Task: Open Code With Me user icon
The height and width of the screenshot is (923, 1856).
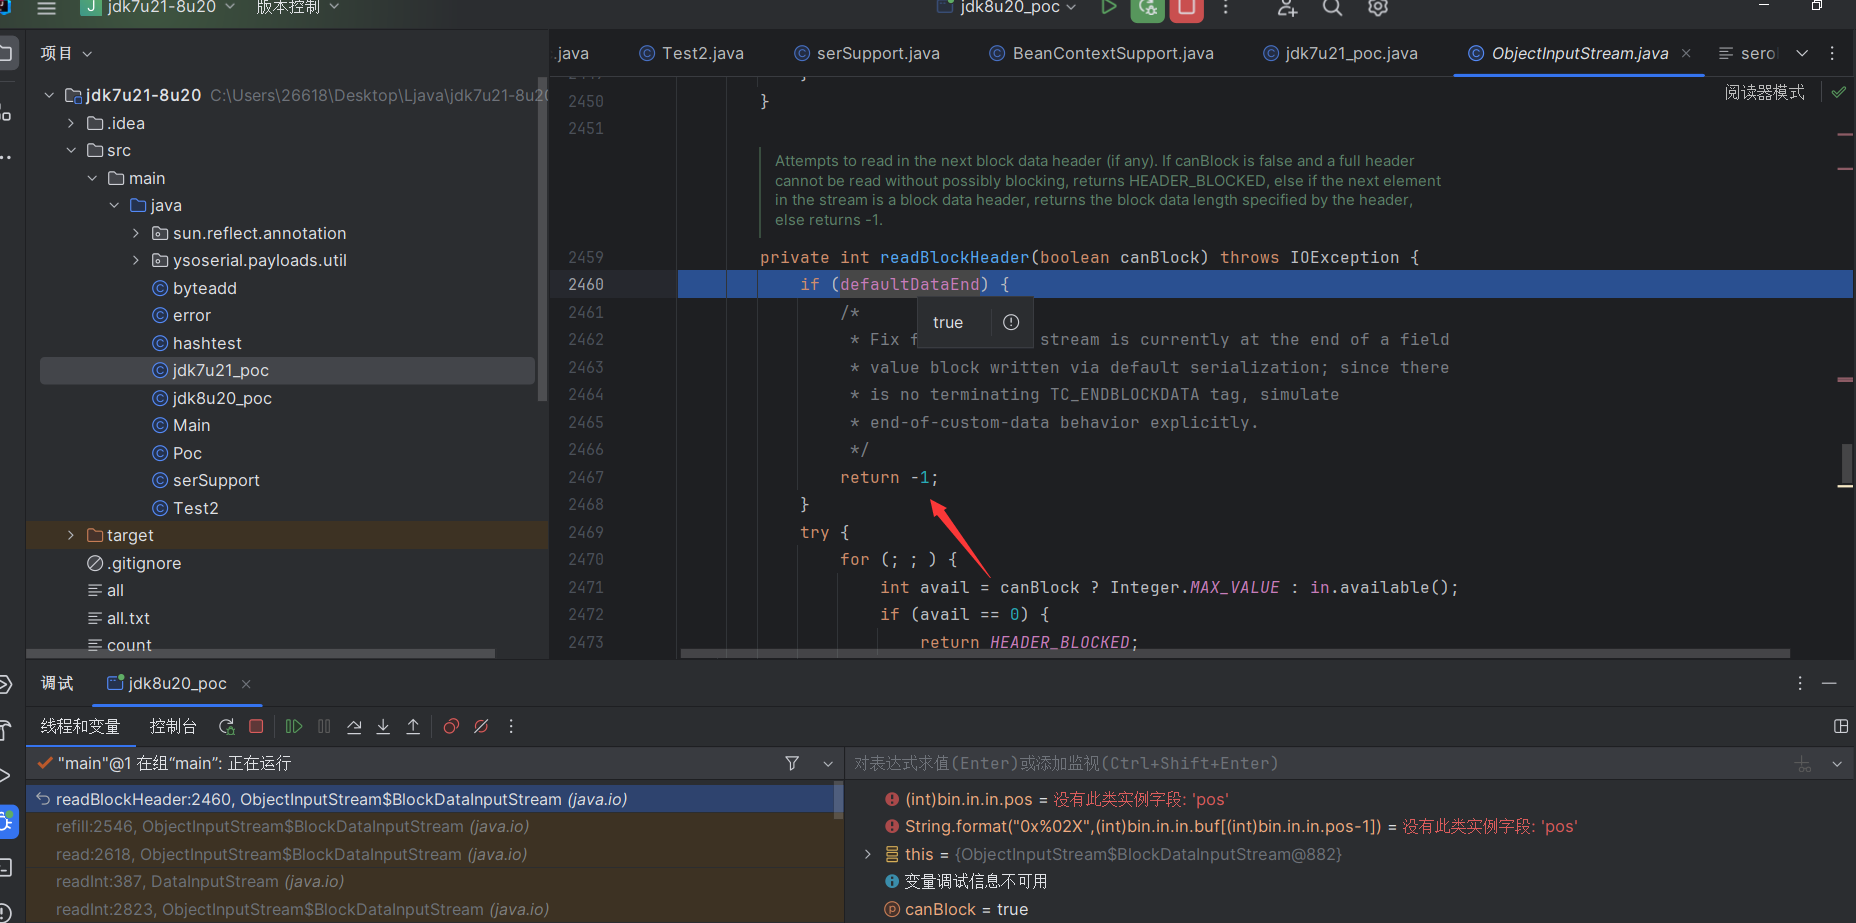Action: point(1287,8)
